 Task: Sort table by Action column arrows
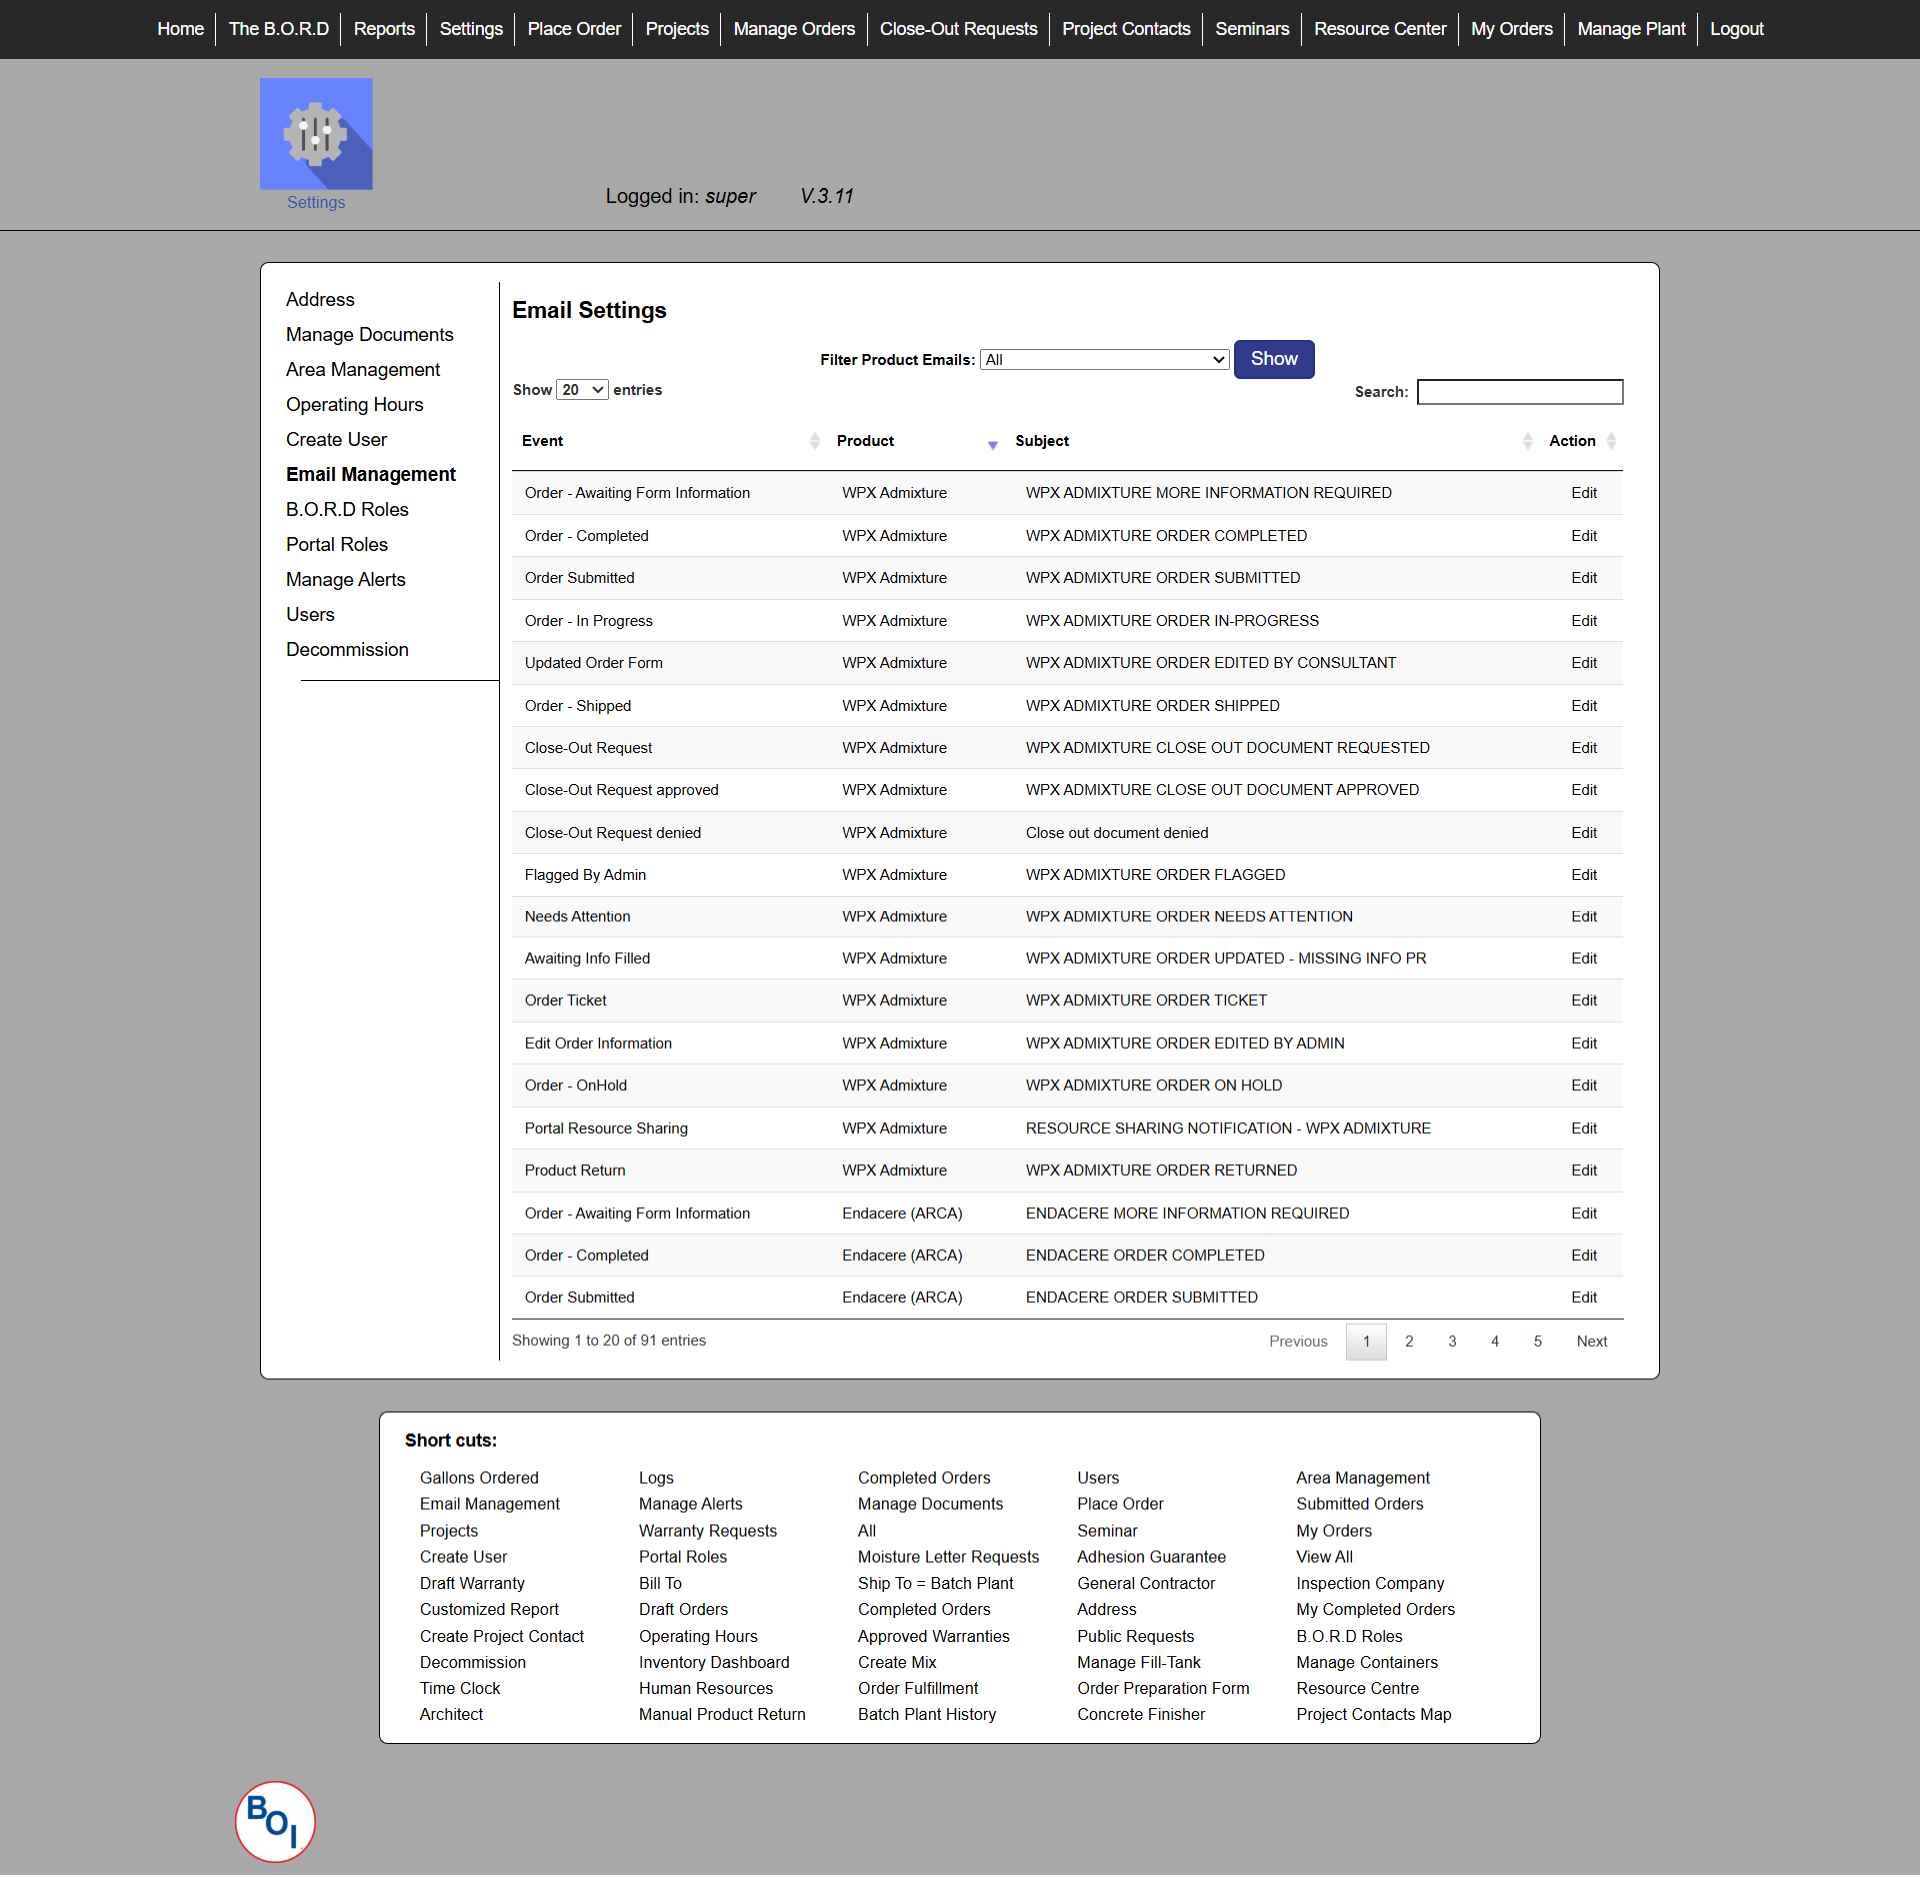tap(1611, 441)
